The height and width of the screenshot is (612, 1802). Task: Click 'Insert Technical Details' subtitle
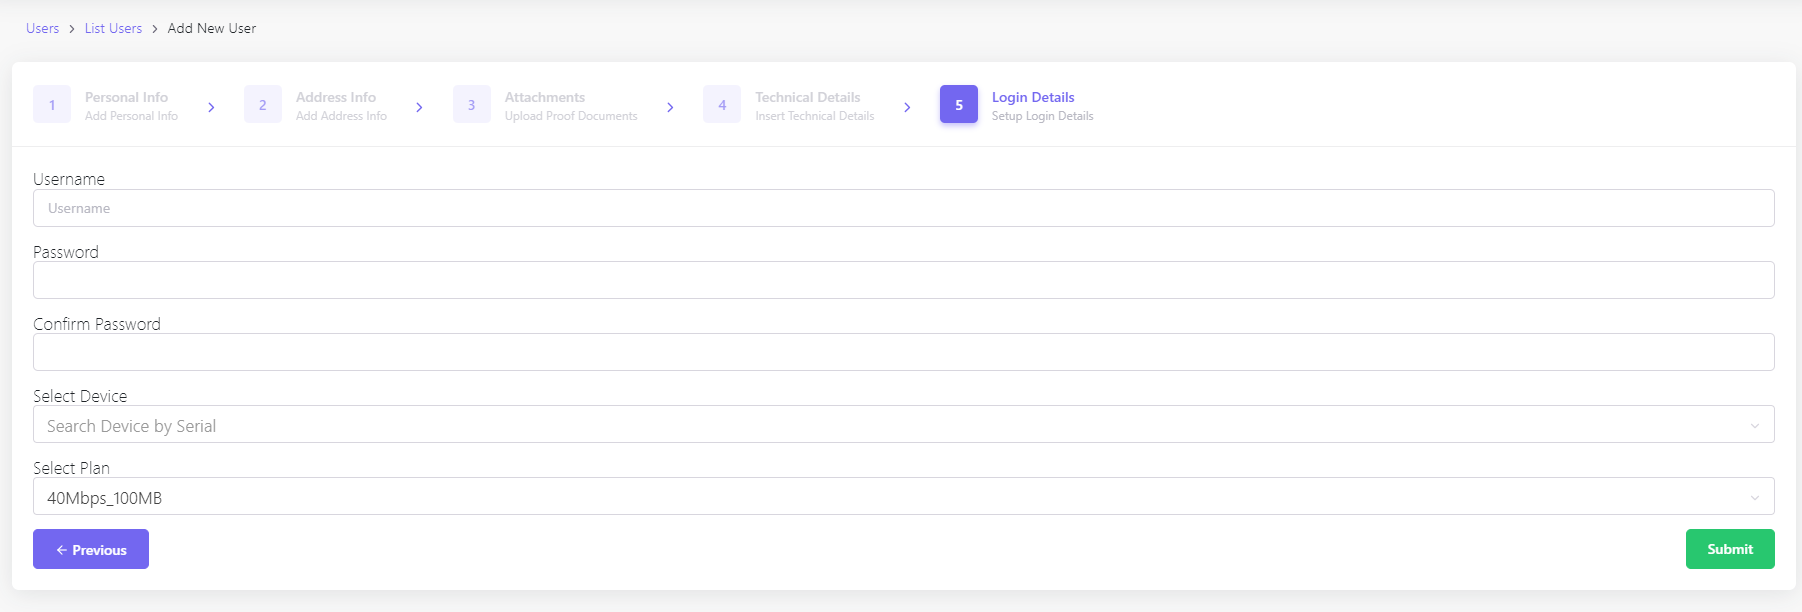point(815,116)
